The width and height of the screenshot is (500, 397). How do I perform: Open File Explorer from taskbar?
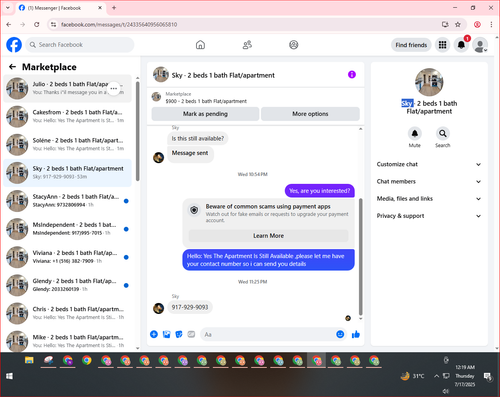click(29, 361)
